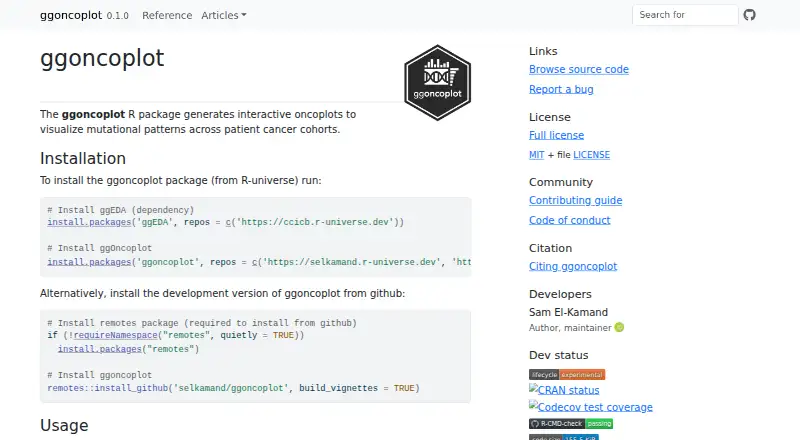Open the Contributing guide link

576,201
